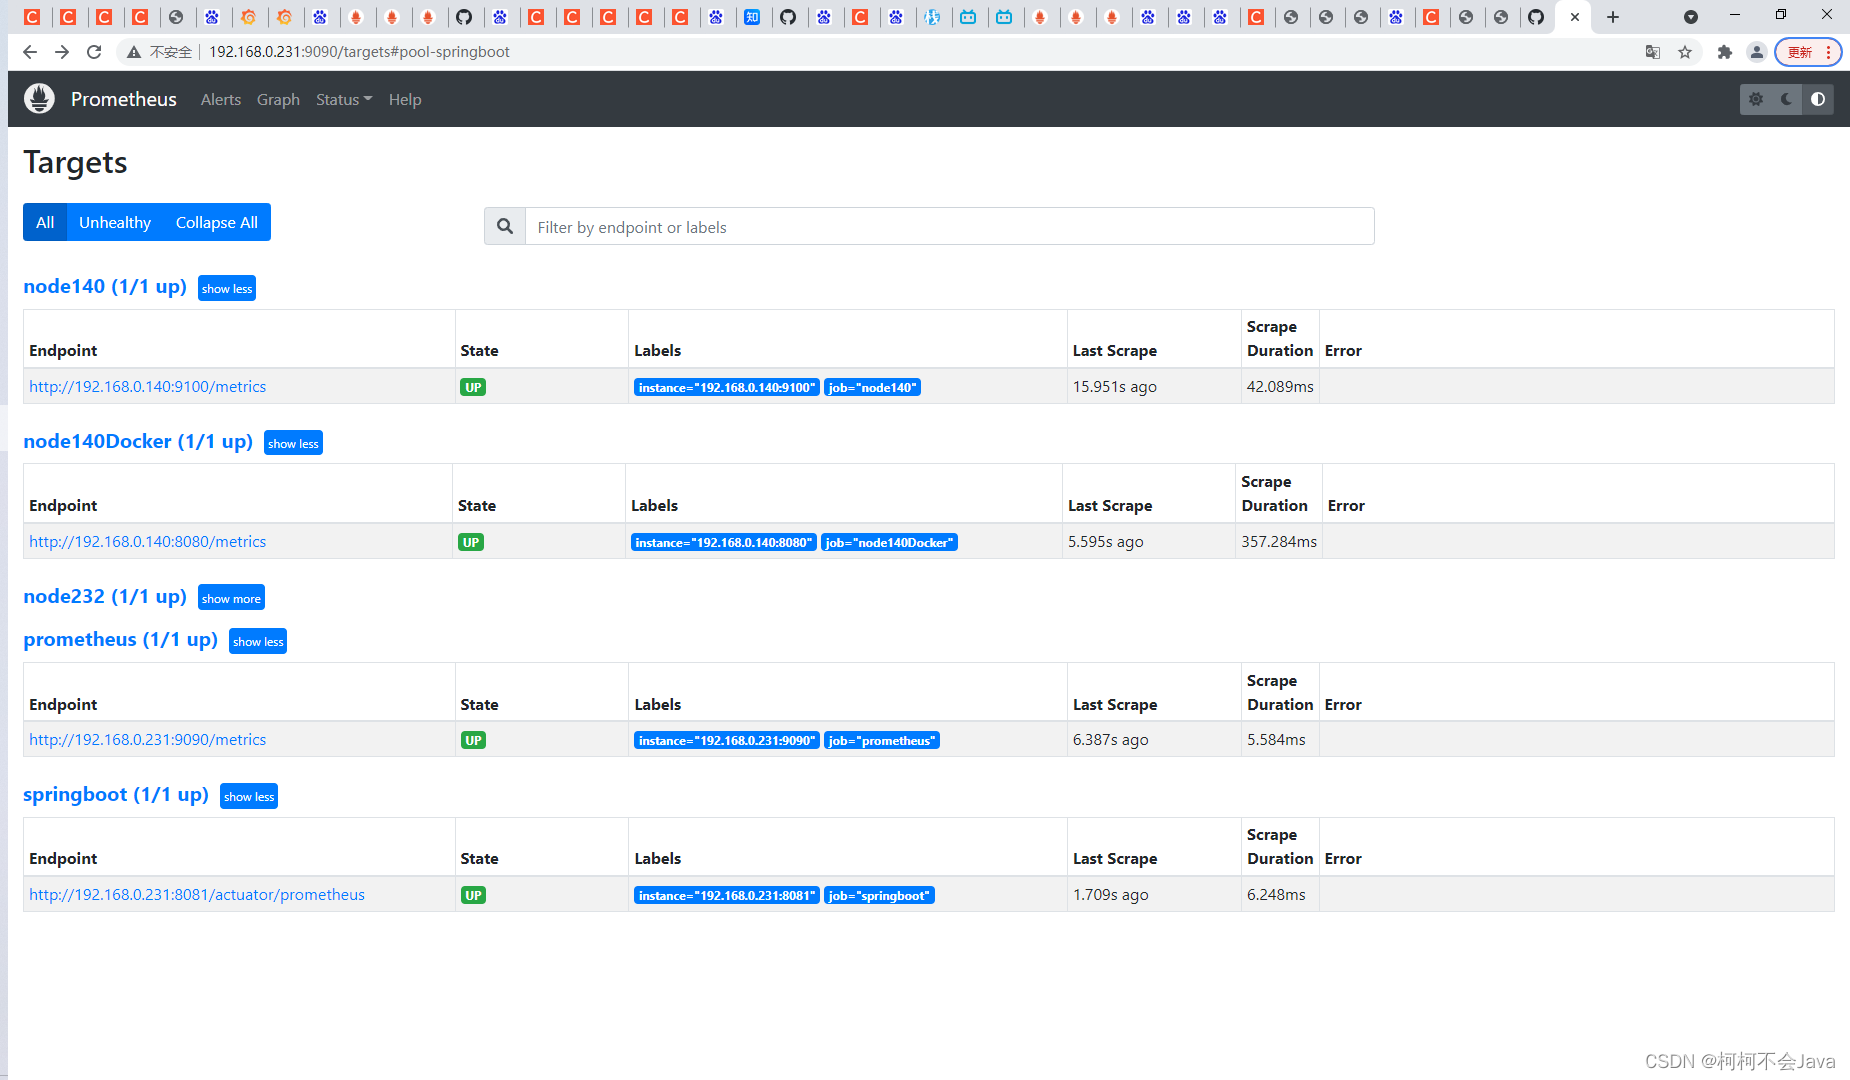Collapse All target pools
The image size is (1850, 1080).
(x=217, y=222)
